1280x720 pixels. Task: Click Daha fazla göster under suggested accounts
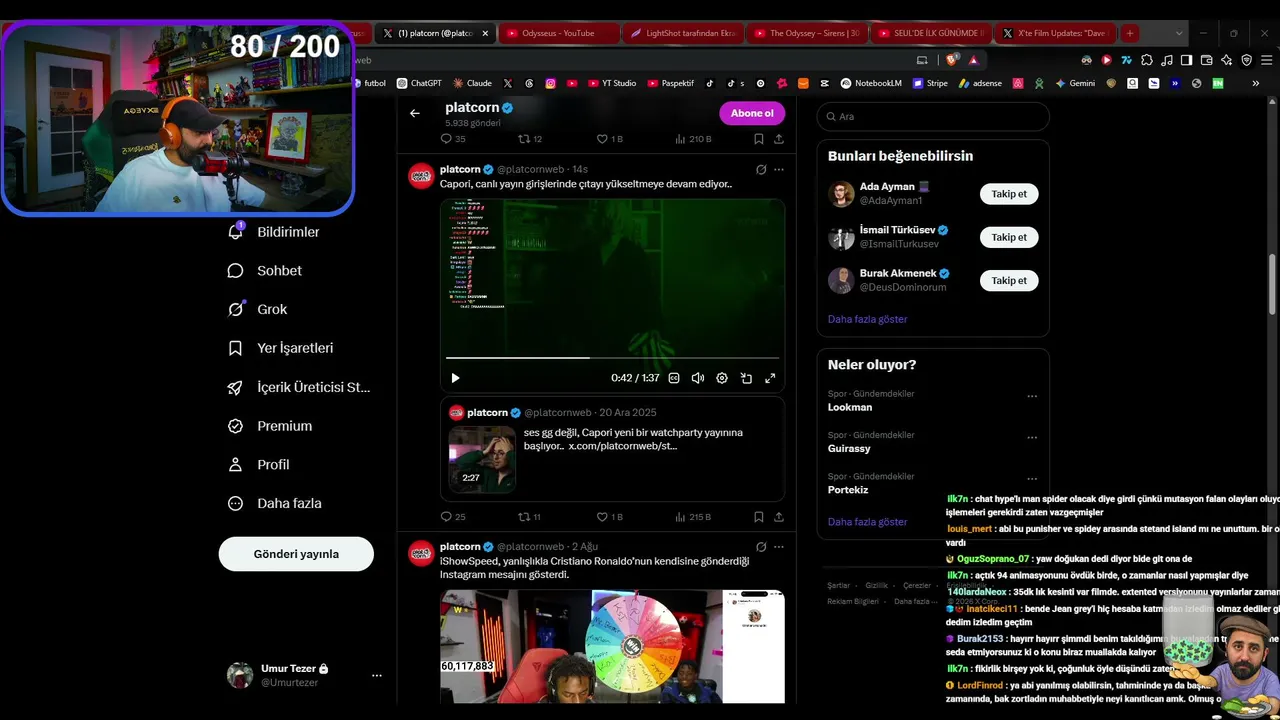[x=868, y=319]
